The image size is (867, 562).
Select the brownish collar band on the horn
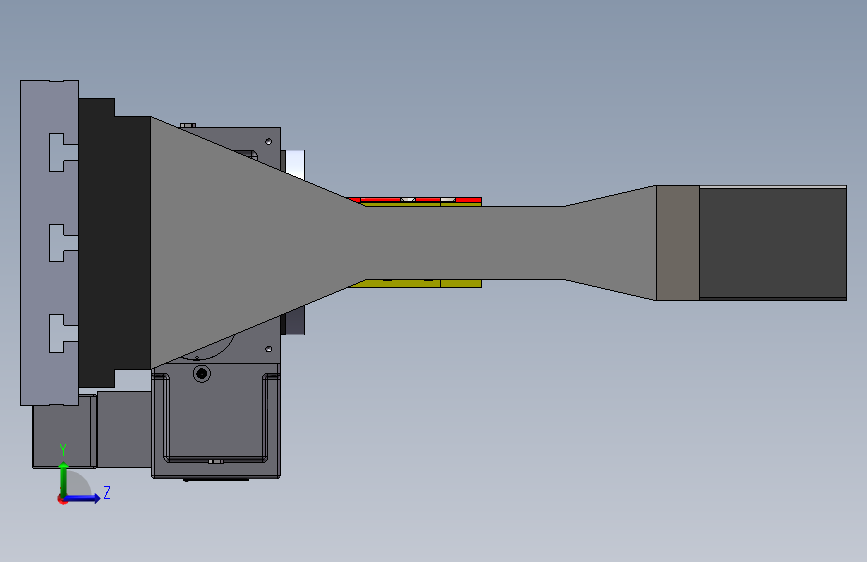(x=677, y=243)
